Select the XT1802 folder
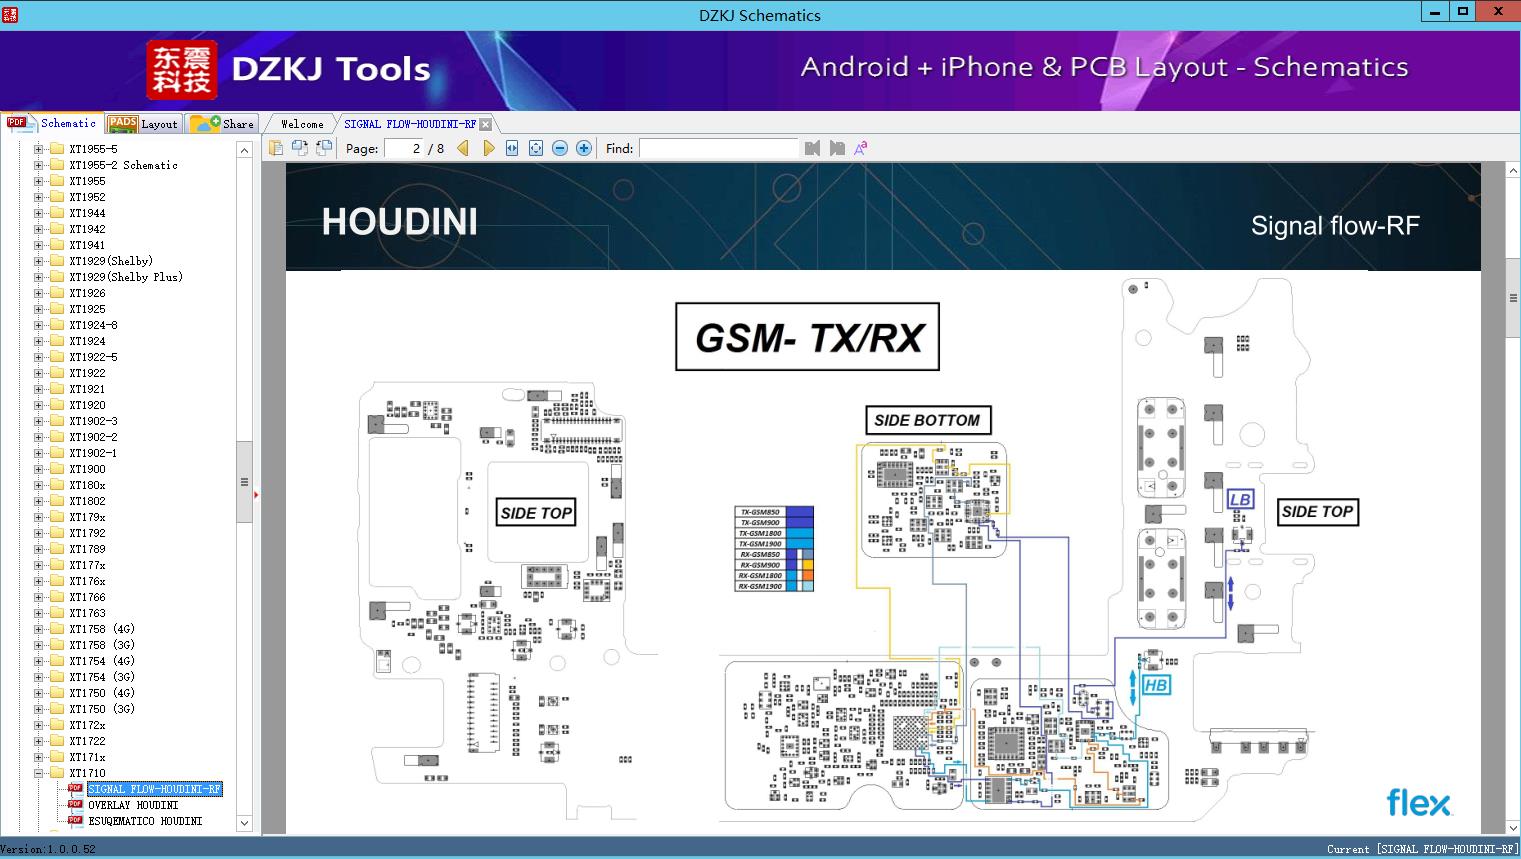This screenshot has height=859, width=1521. [87, 501]
